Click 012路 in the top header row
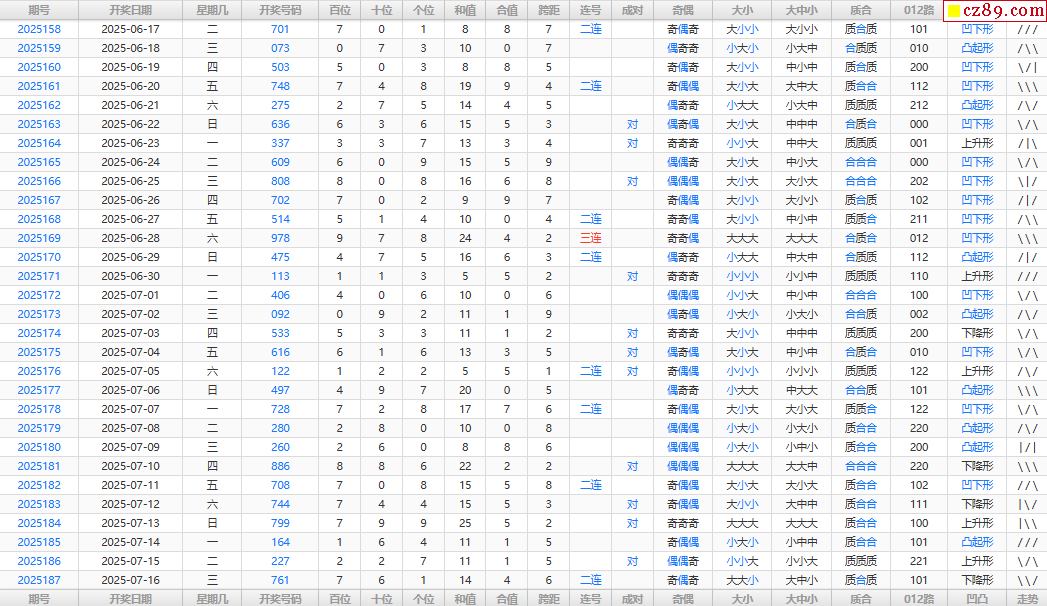This screenshot has width=1047, height=606. [919, 10]
